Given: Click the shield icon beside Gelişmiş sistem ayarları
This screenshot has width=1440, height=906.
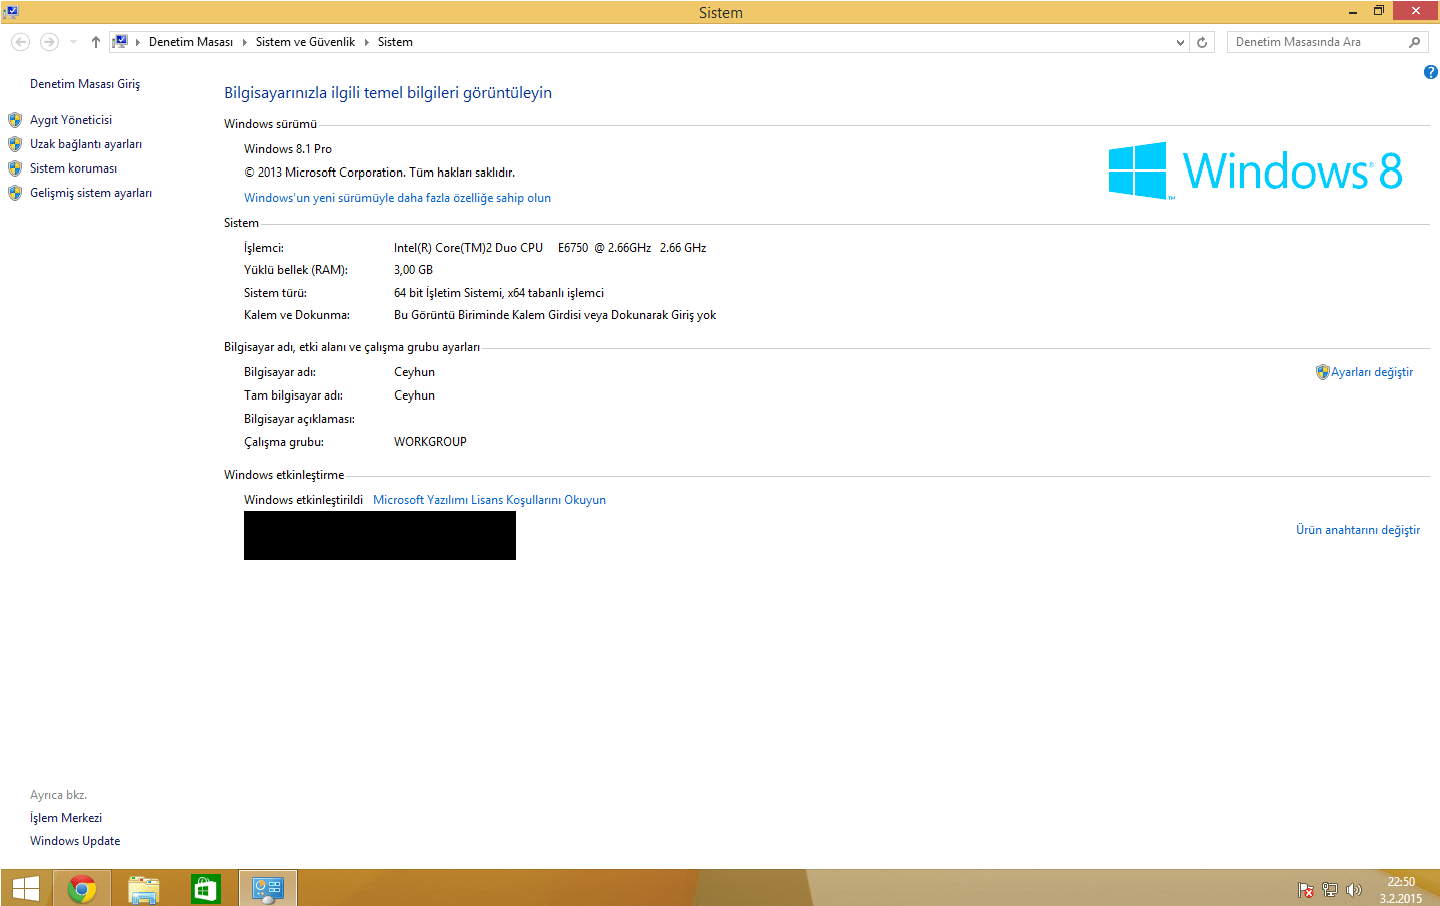Looking at the screenshot, I should click(x=15, y=193).
